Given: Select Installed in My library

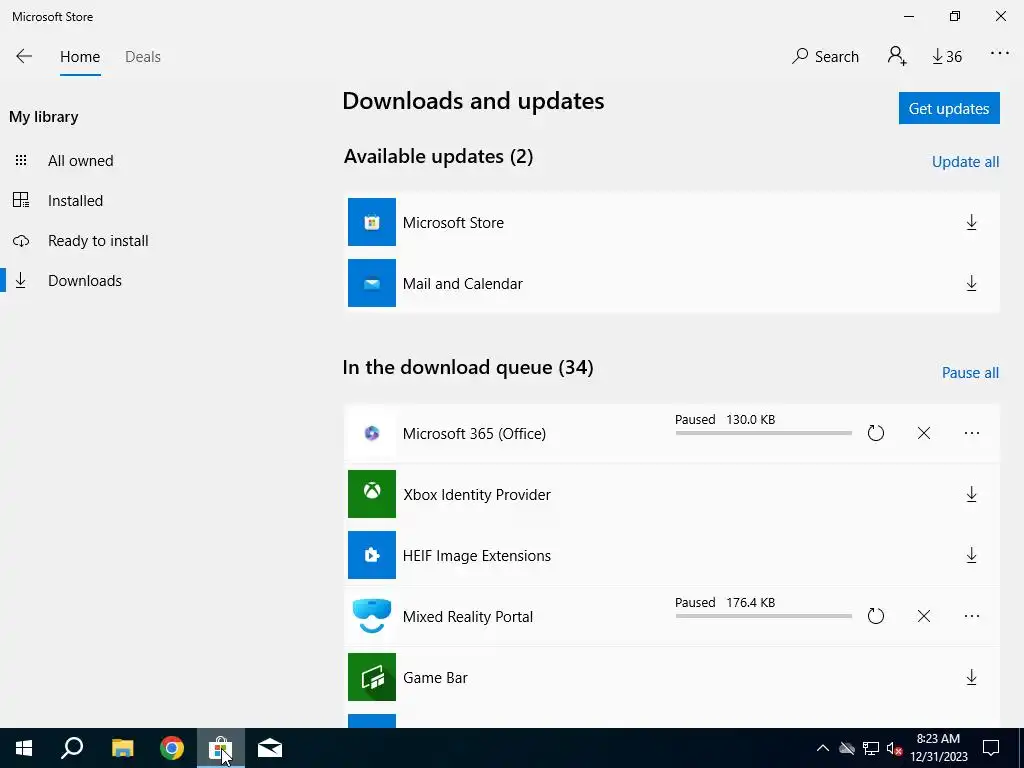Looking at the screenshot, I should 75,200.
